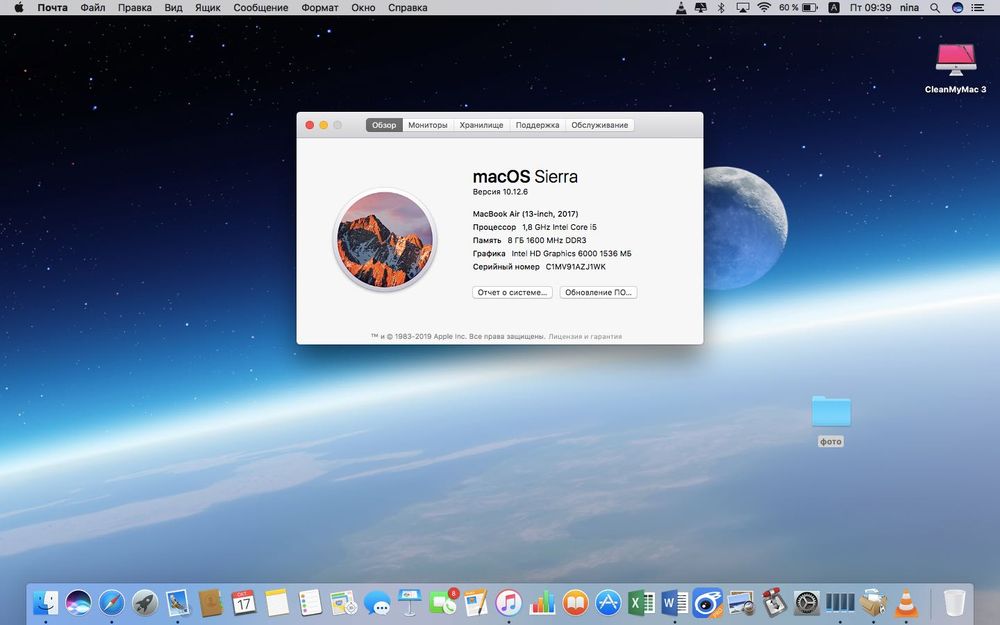Open Spotlight search magnifier
1000x625 pixels.
(x=934, y=8)
